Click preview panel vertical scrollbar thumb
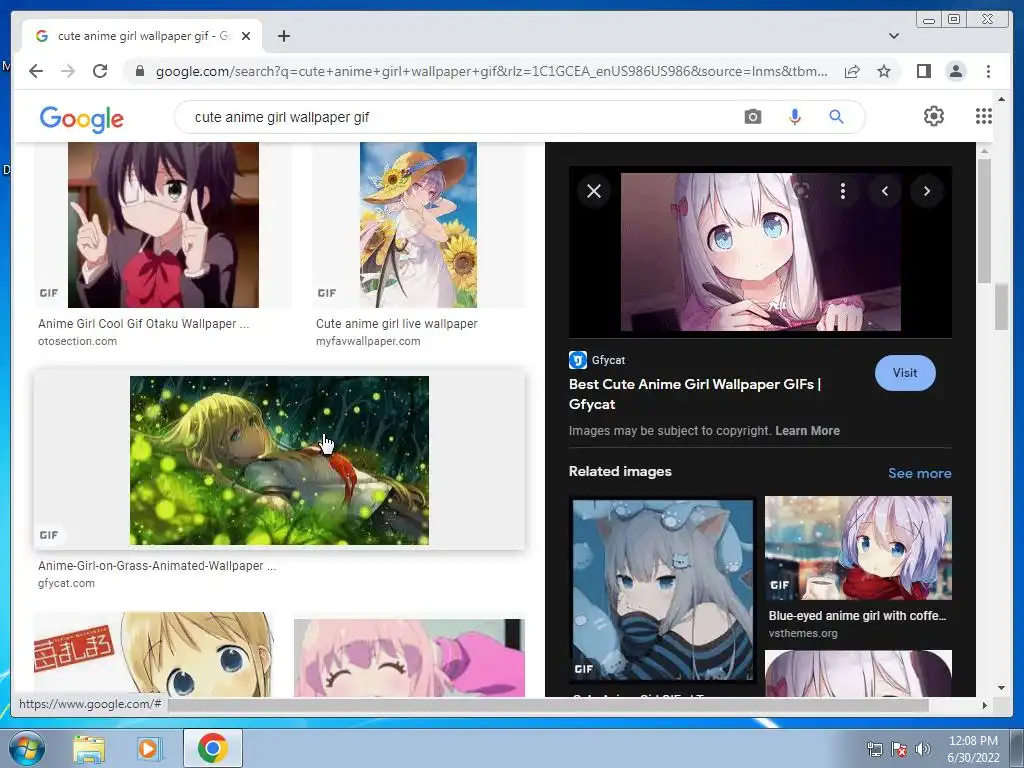Screen dimensions: 1024x768 (984, 220)
